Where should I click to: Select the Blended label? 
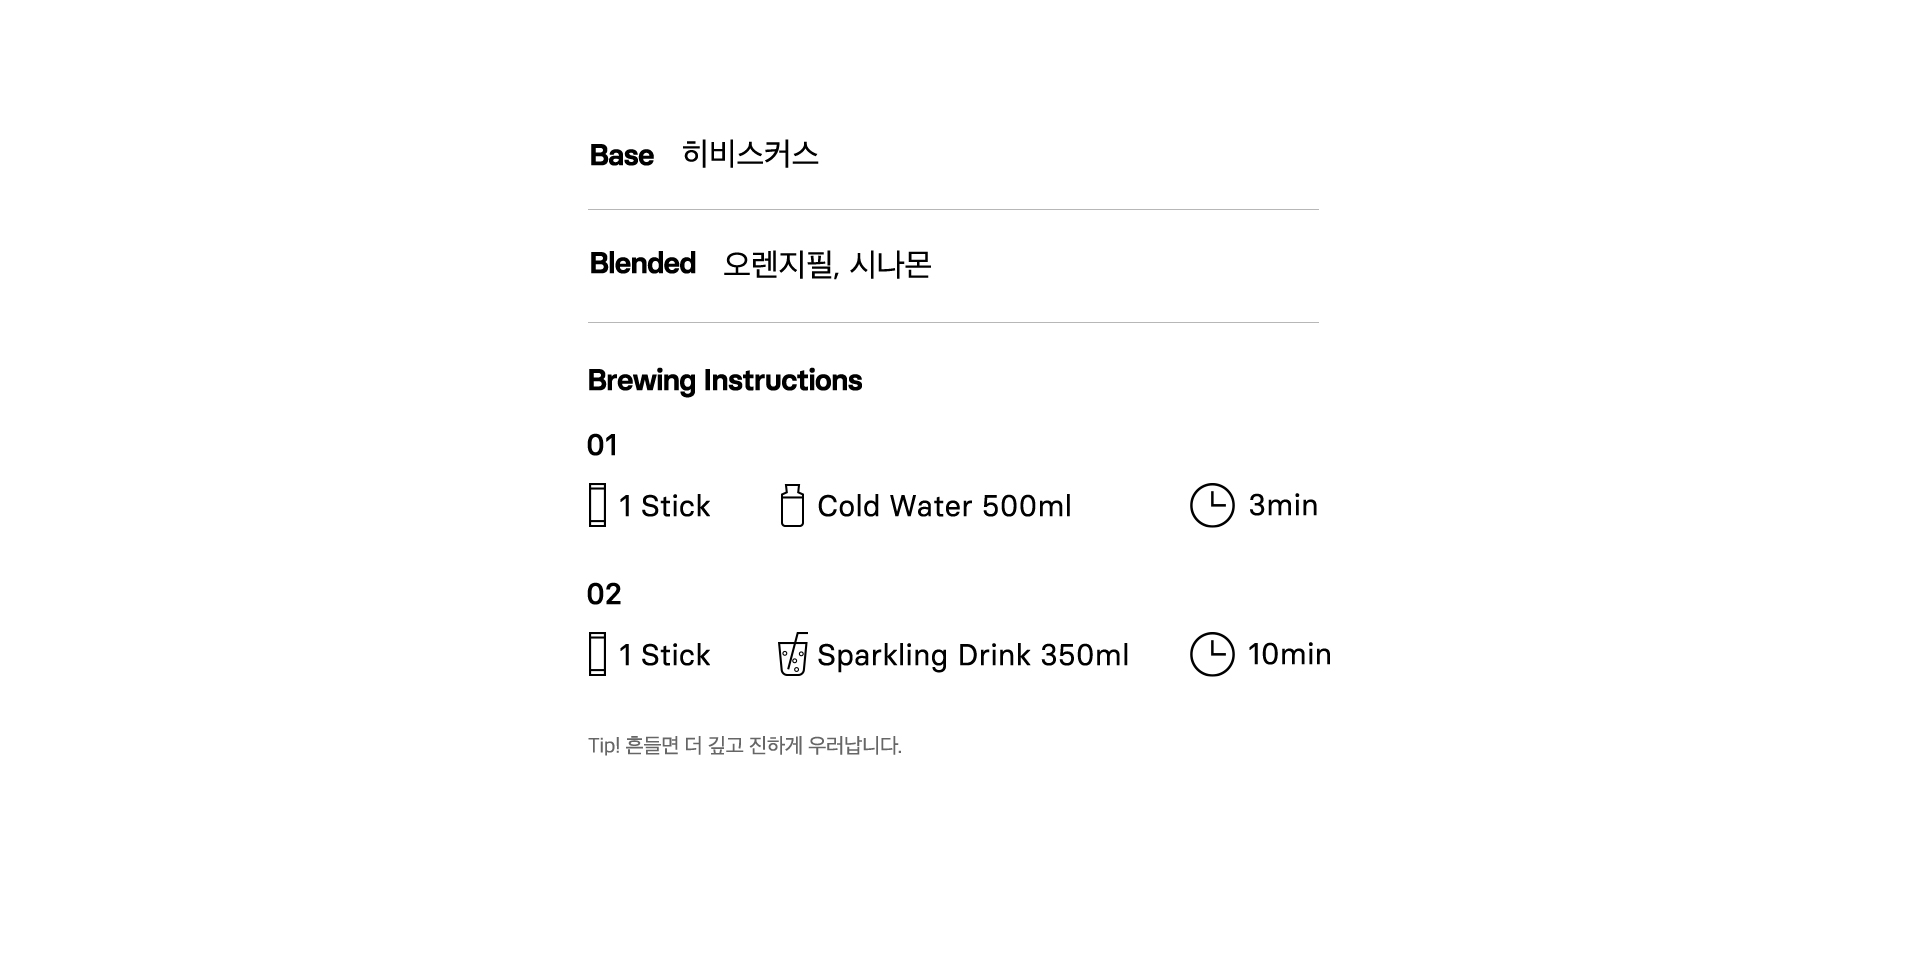coord(642,263)
